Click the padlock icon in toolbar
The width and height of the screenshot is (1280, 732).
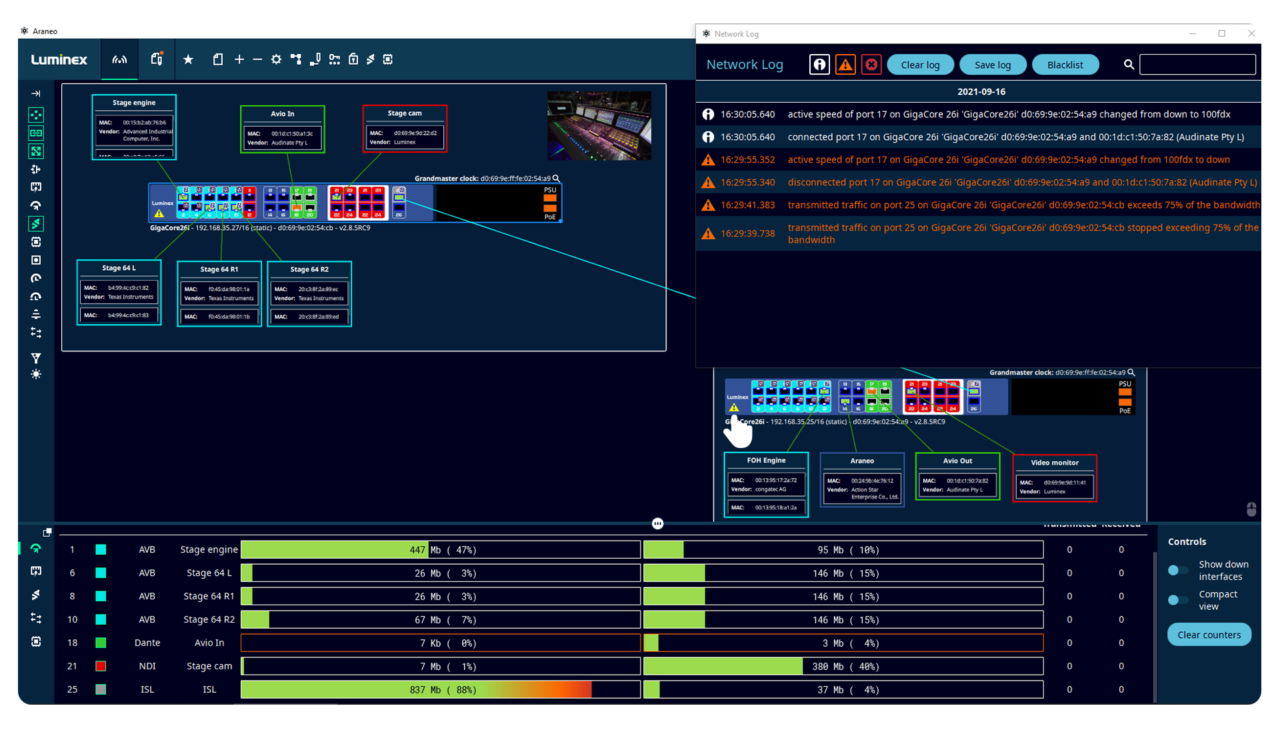click(353, 60)
